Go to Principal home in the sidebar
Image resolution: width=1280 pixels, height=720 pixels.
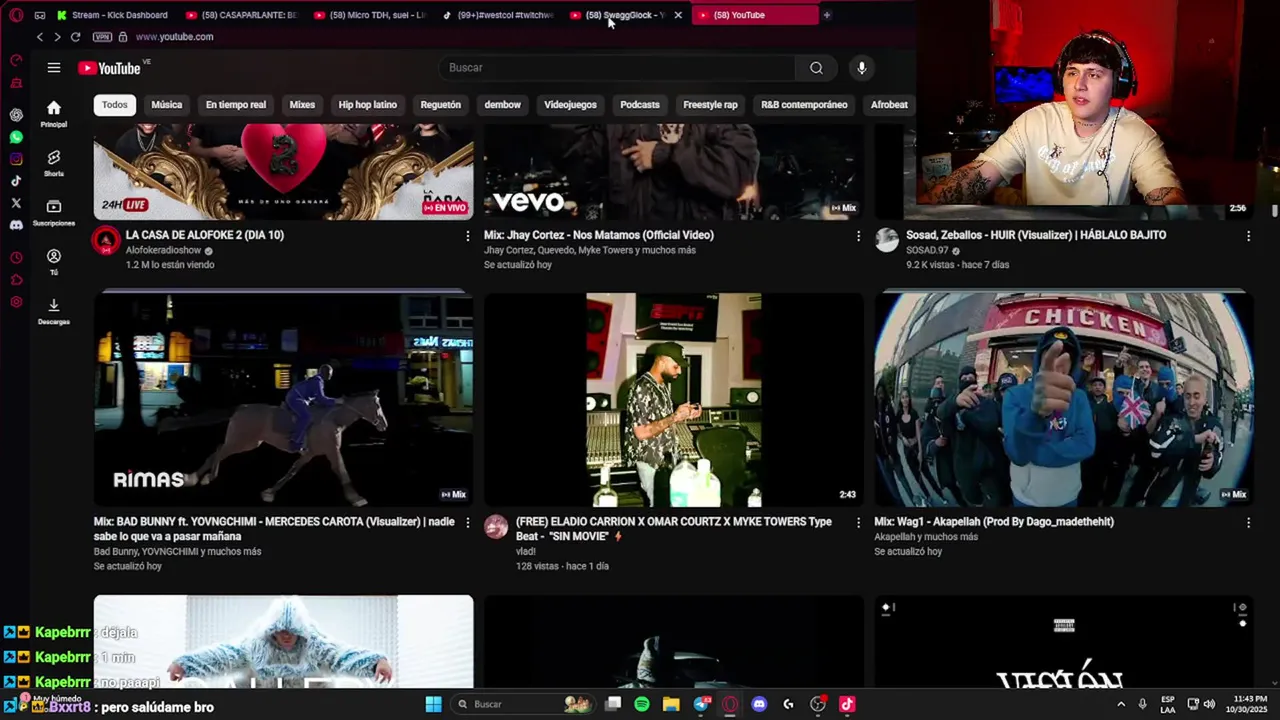click(x=54, y=113)
